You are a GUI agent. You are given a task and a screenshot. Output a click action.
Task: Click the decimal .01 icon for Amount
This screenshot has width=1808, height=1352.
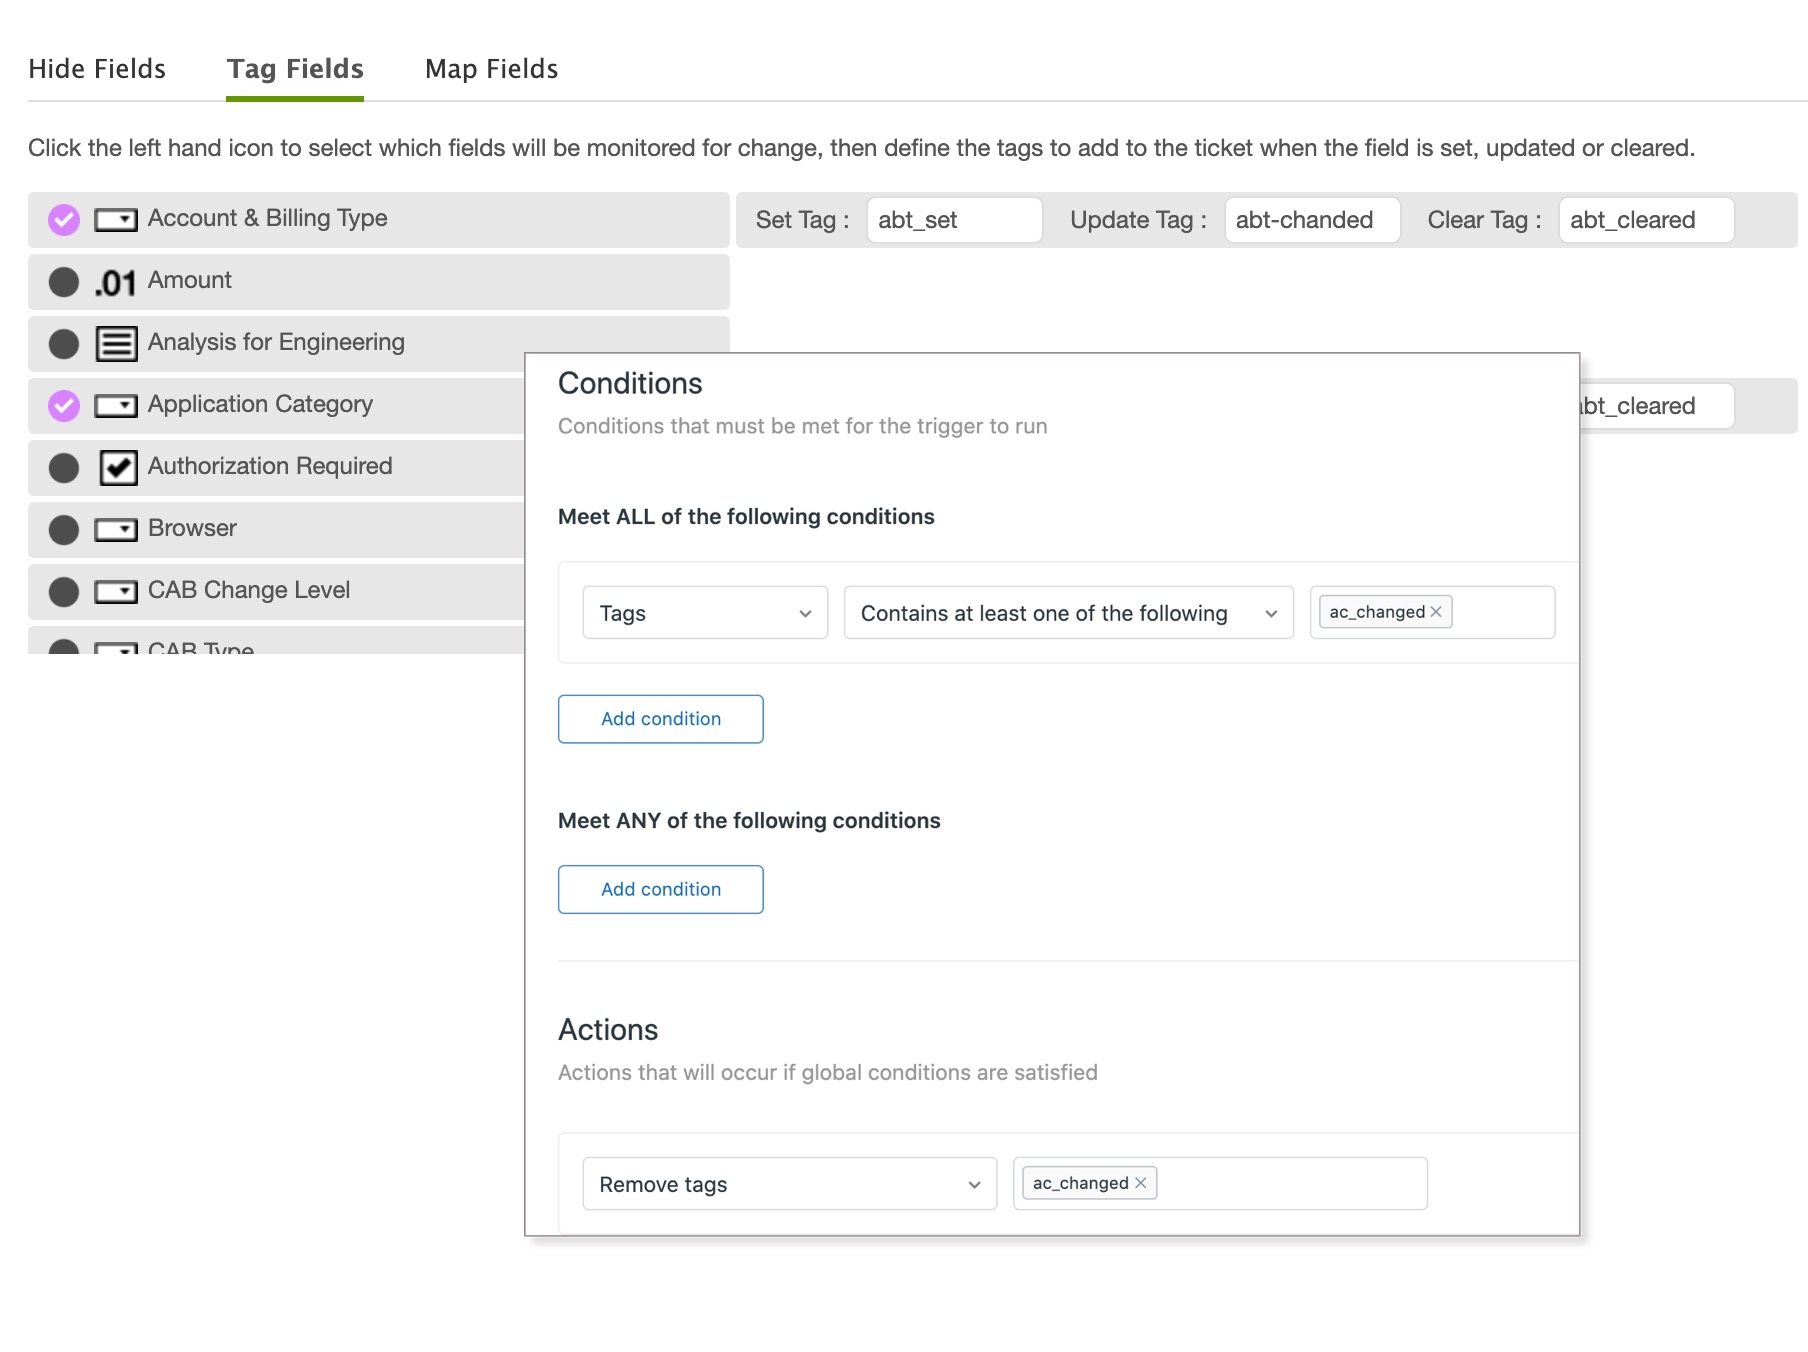(x=115, y=283)
